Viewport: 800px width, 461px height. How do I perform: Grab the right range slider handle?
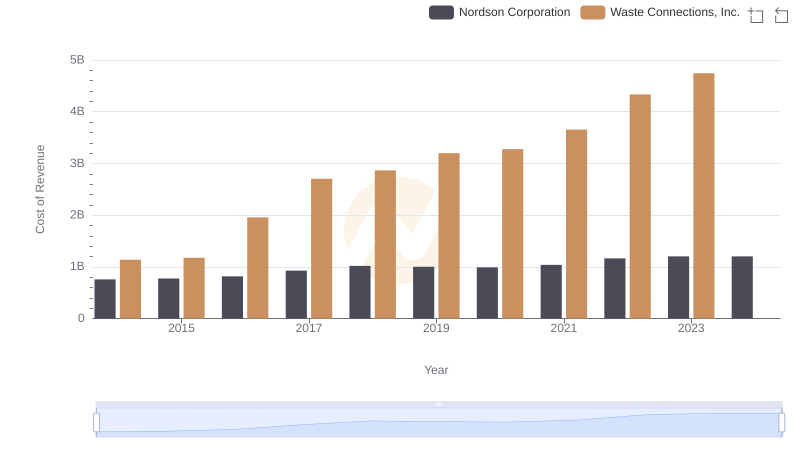pos(781,423)
